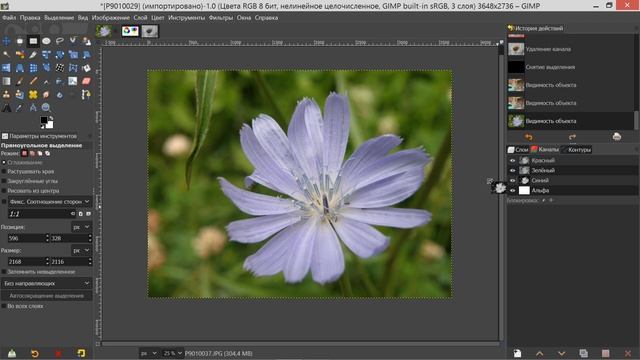
Task: Open the Цвет menu
Action: pos(158,18)
